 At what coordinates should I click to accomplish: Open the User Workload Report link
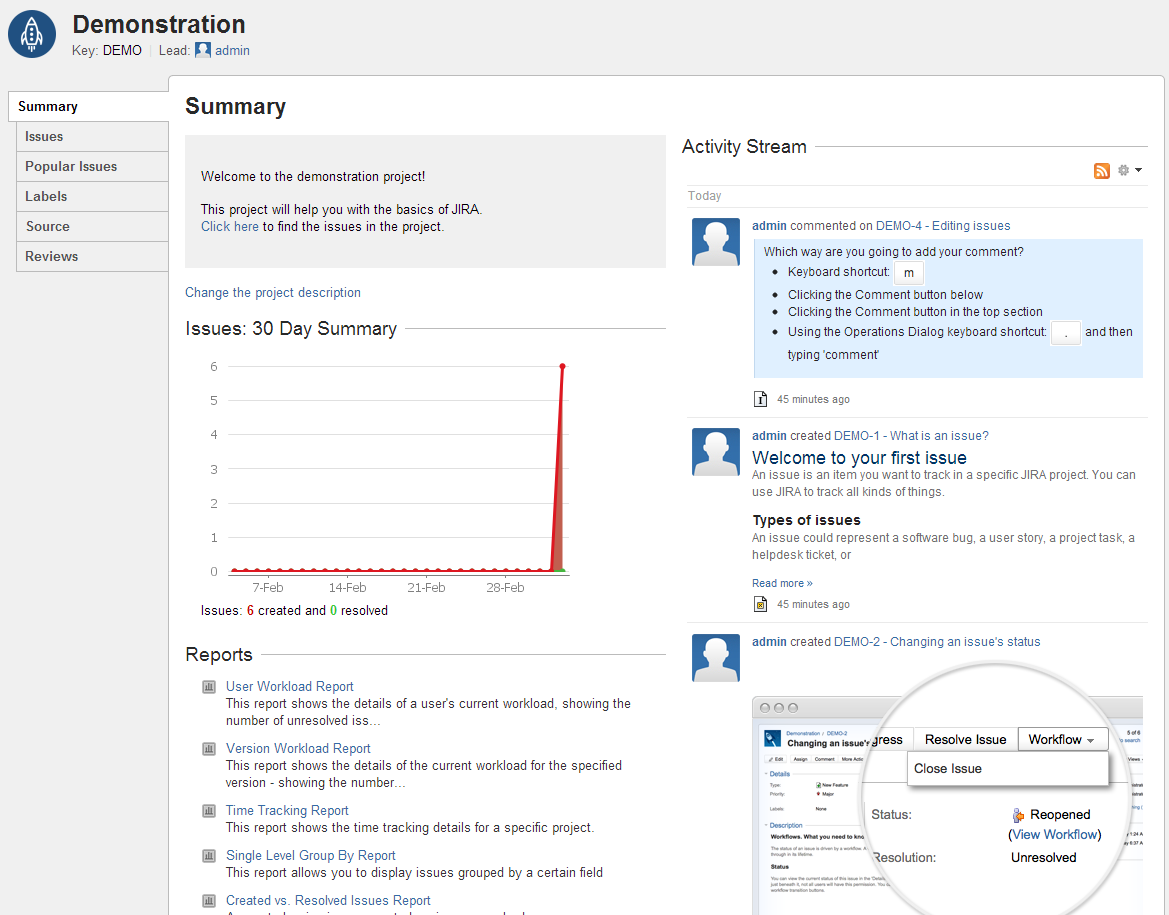[289, 686]
